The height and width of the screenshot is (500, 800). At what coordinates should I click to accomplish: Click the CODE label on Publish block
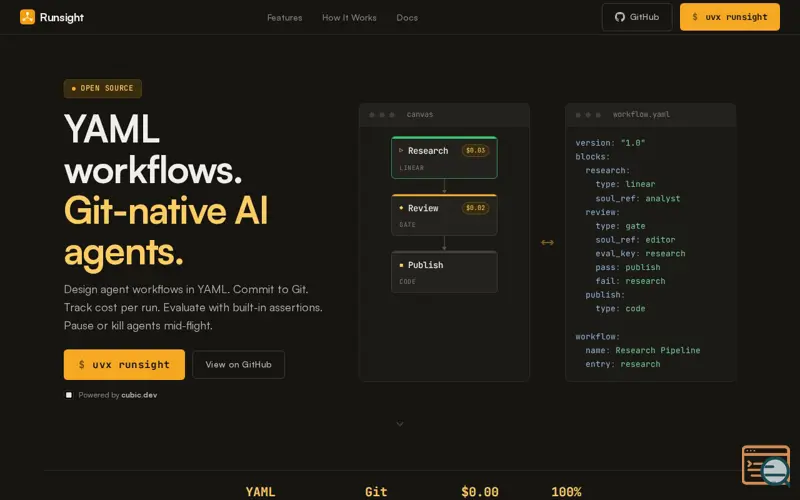tap(407, 282)
